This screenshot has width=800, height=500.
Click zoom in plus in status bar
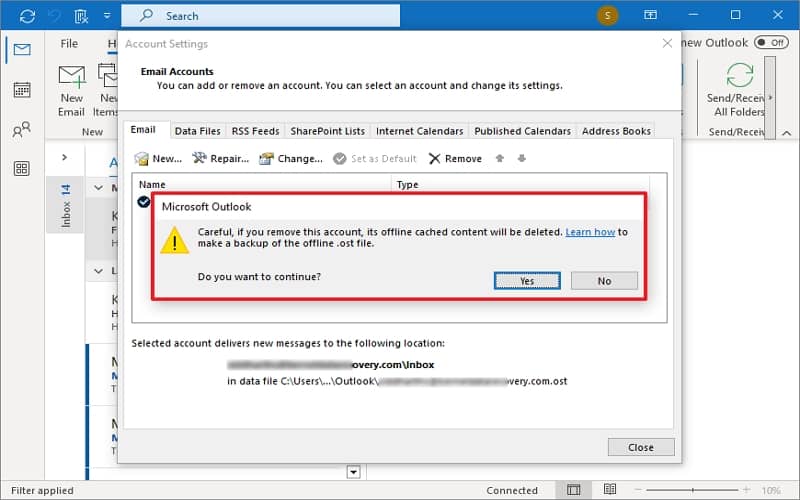coord(746,490)
